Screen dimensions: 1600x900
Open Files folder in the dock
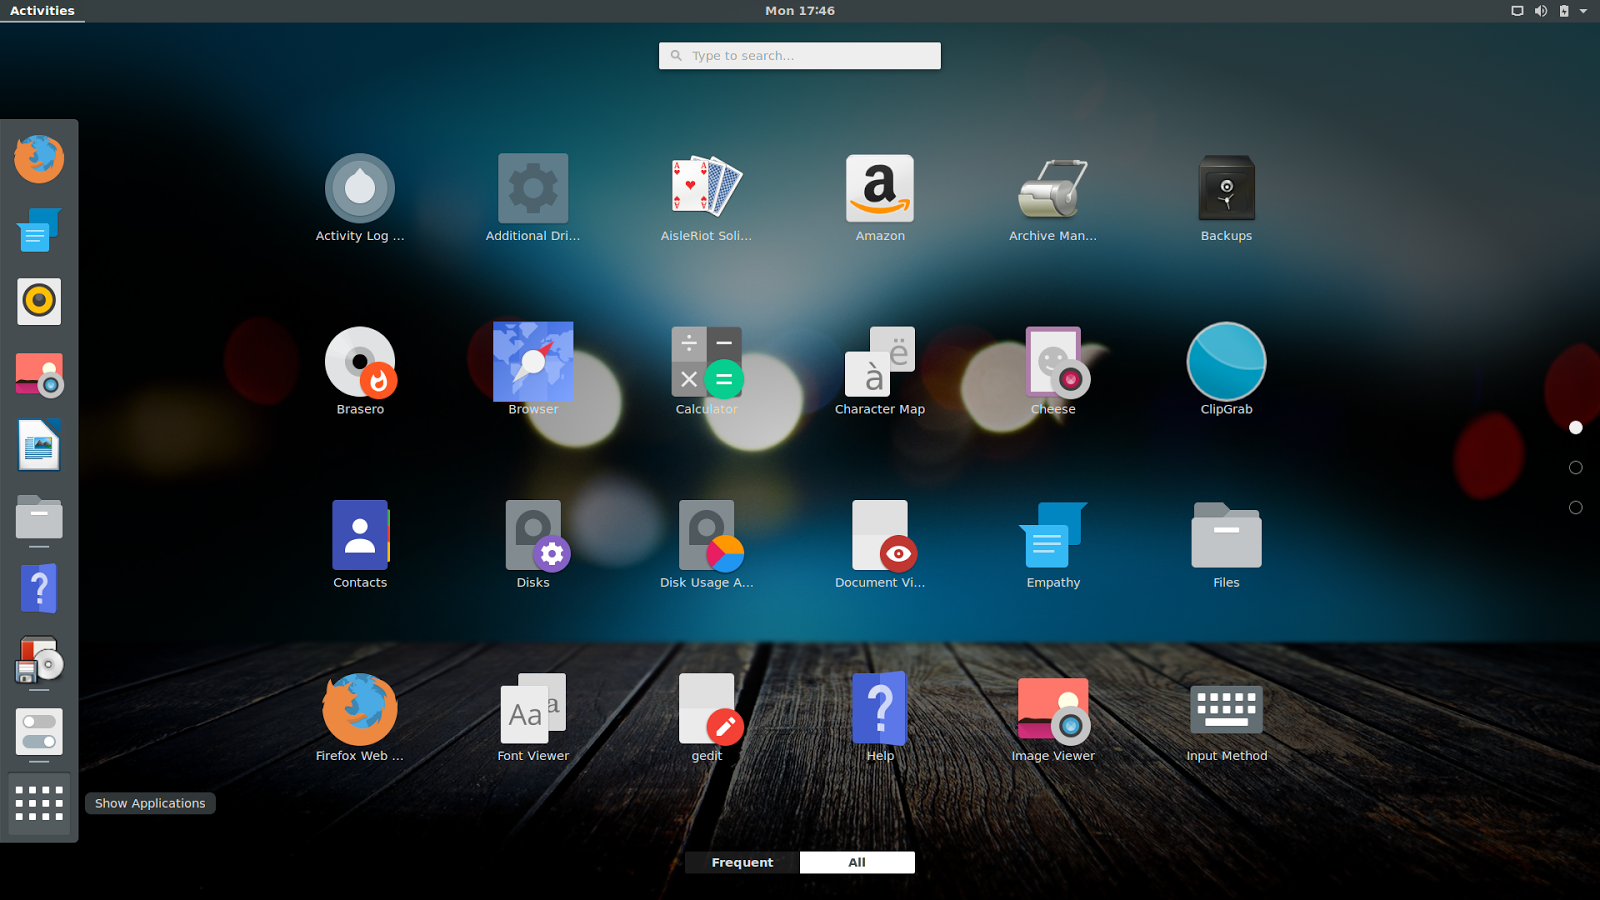(x=39, y=519)
